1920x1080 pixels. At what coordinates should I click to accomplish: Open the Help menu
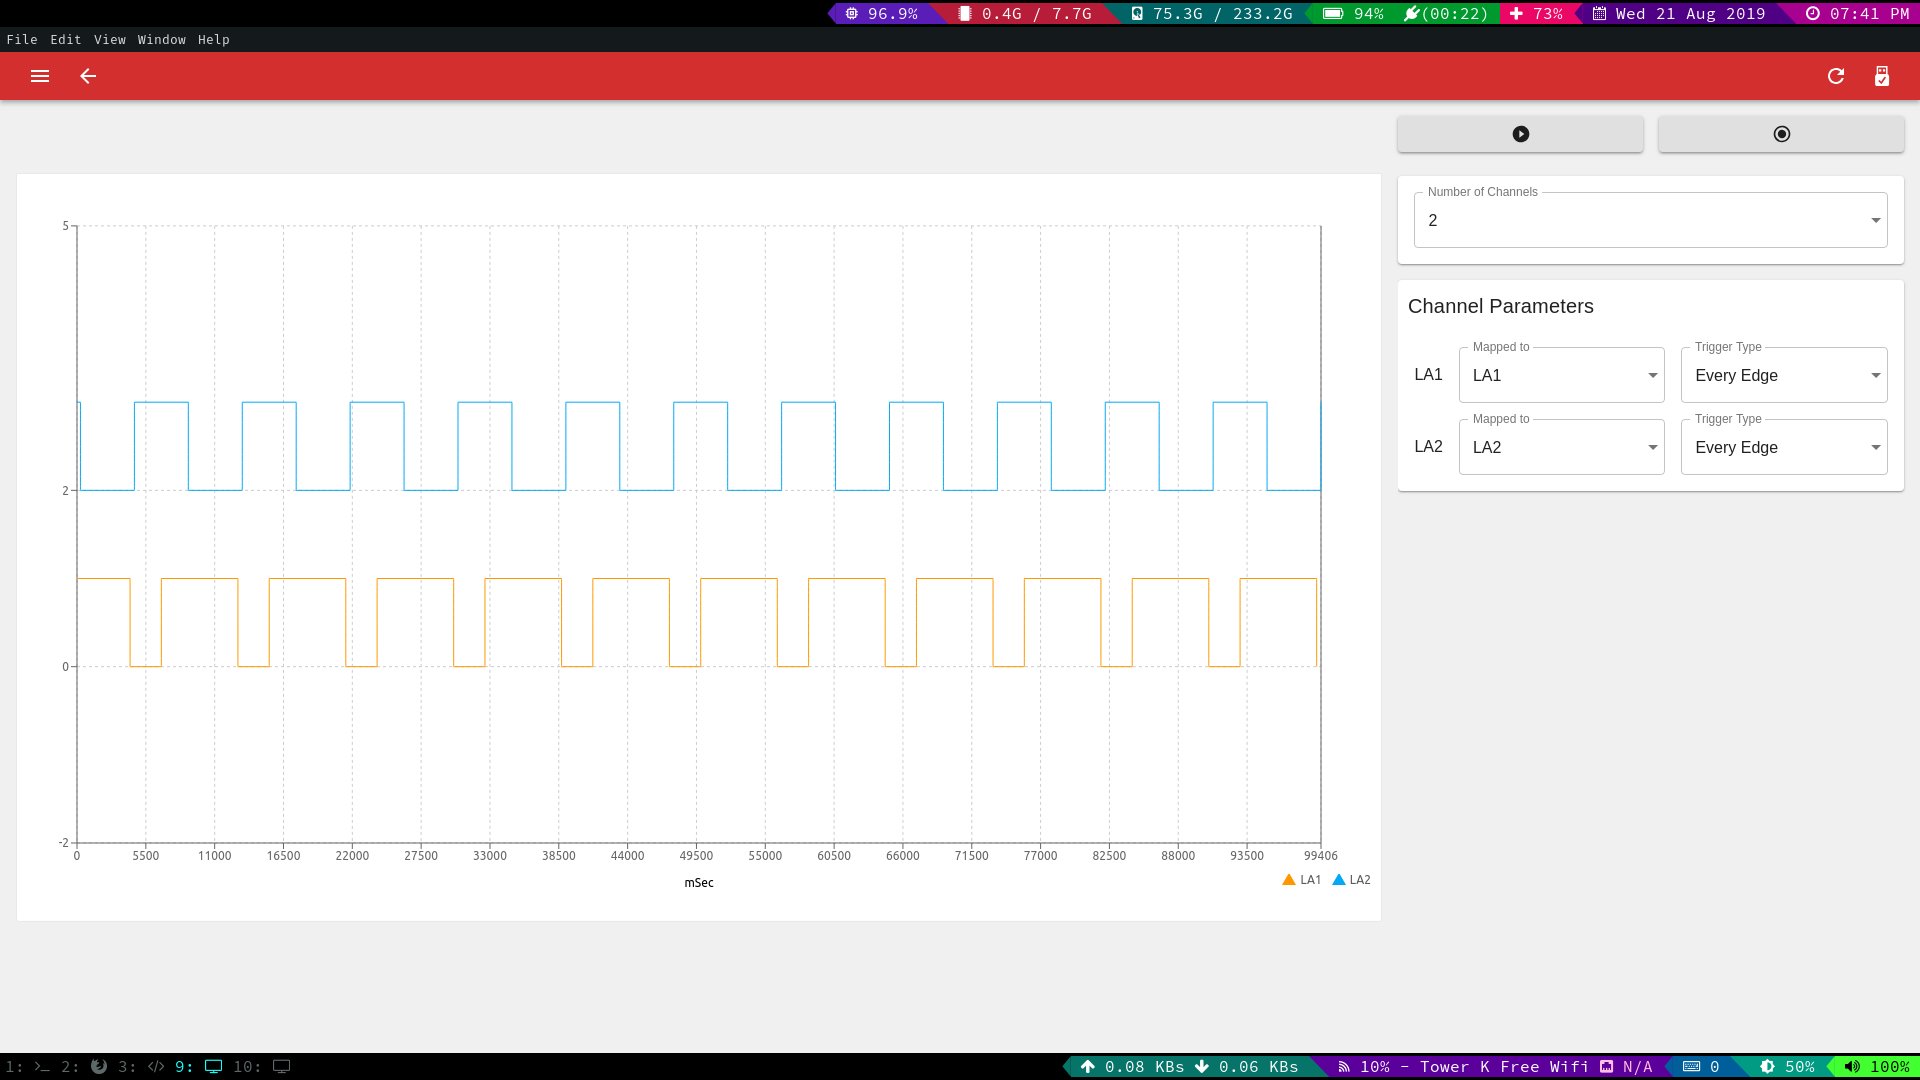214,40
